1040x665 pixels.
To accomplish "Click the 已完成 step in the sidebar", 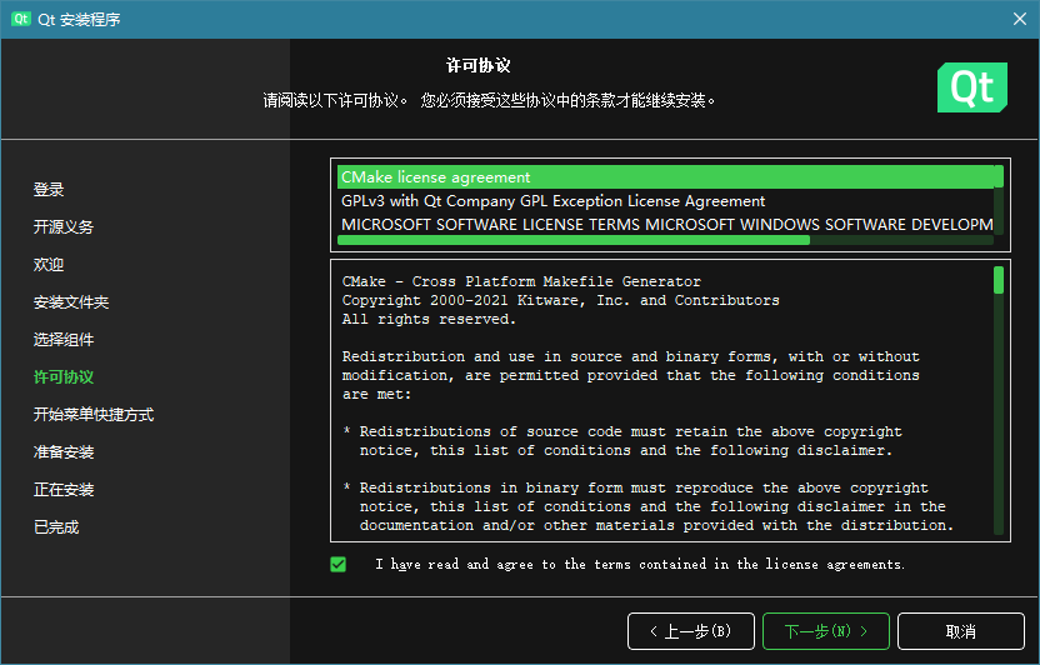I will [56, 527].
